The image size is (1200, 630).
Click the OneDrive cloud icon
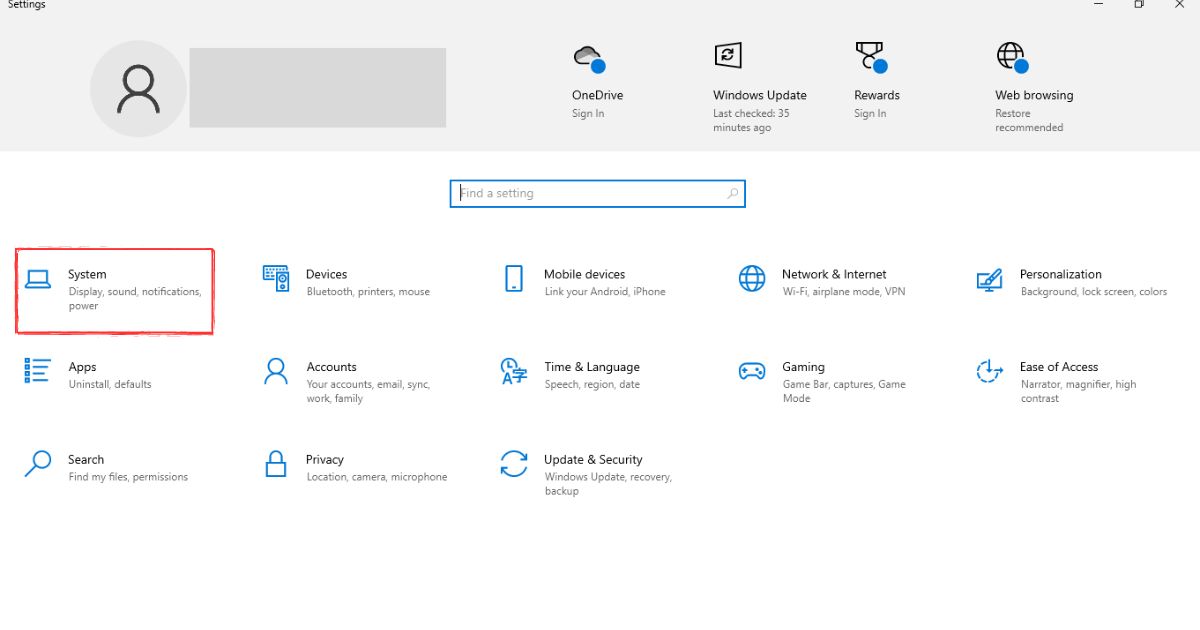[x=589, y=57]
